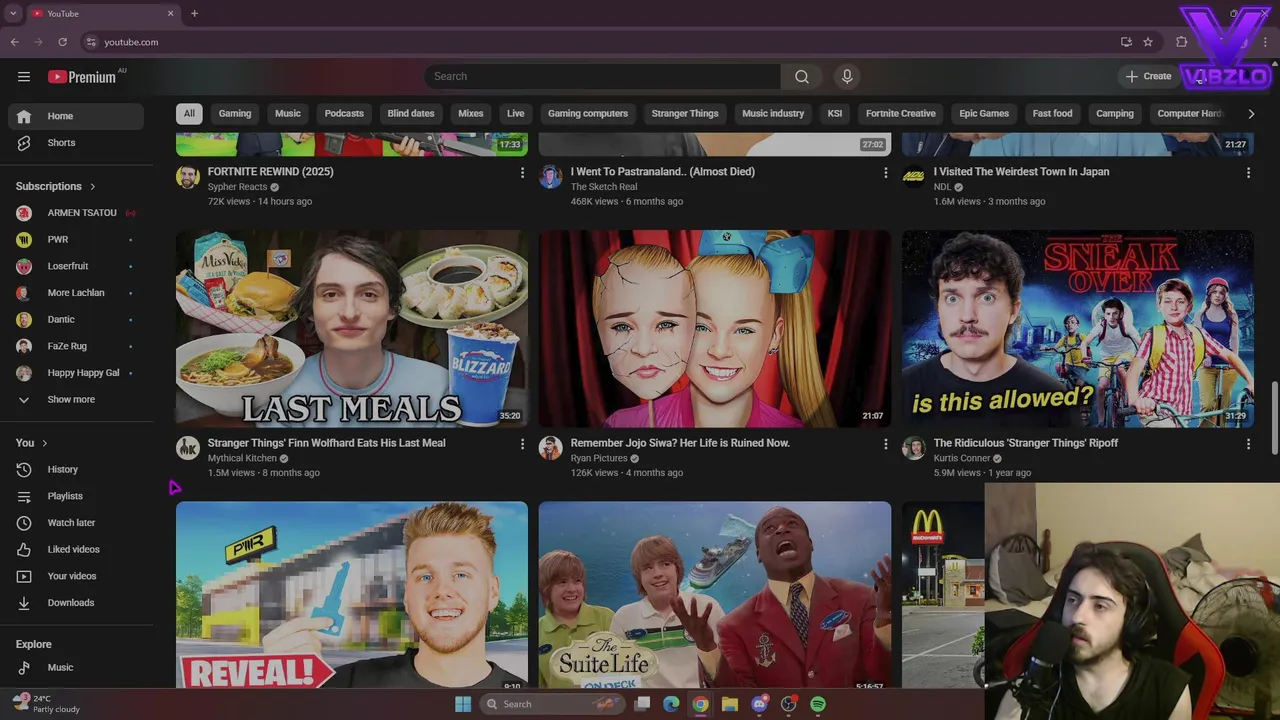Open File Explorer from taskbar
The height and width of the screenshot is (720, 1280).
tap(730, 704)
